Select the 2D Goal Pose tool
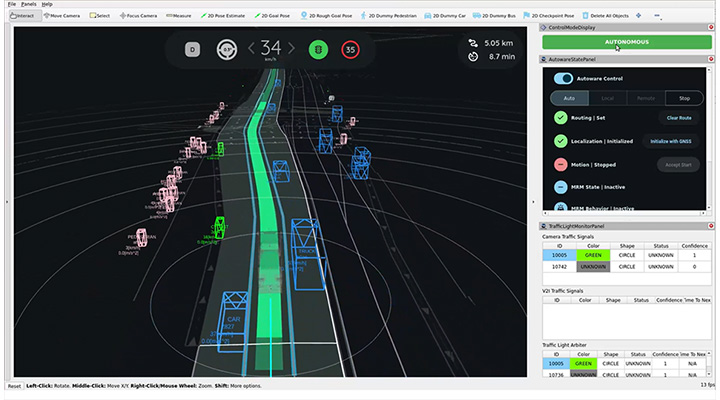 click(272, 16)
